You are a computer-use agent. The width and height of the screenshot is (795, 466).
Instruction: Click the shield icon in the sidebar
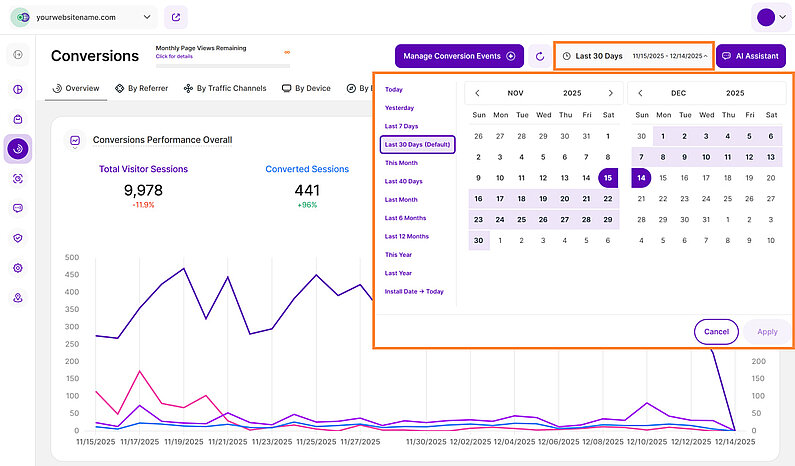tap(18, 238)
